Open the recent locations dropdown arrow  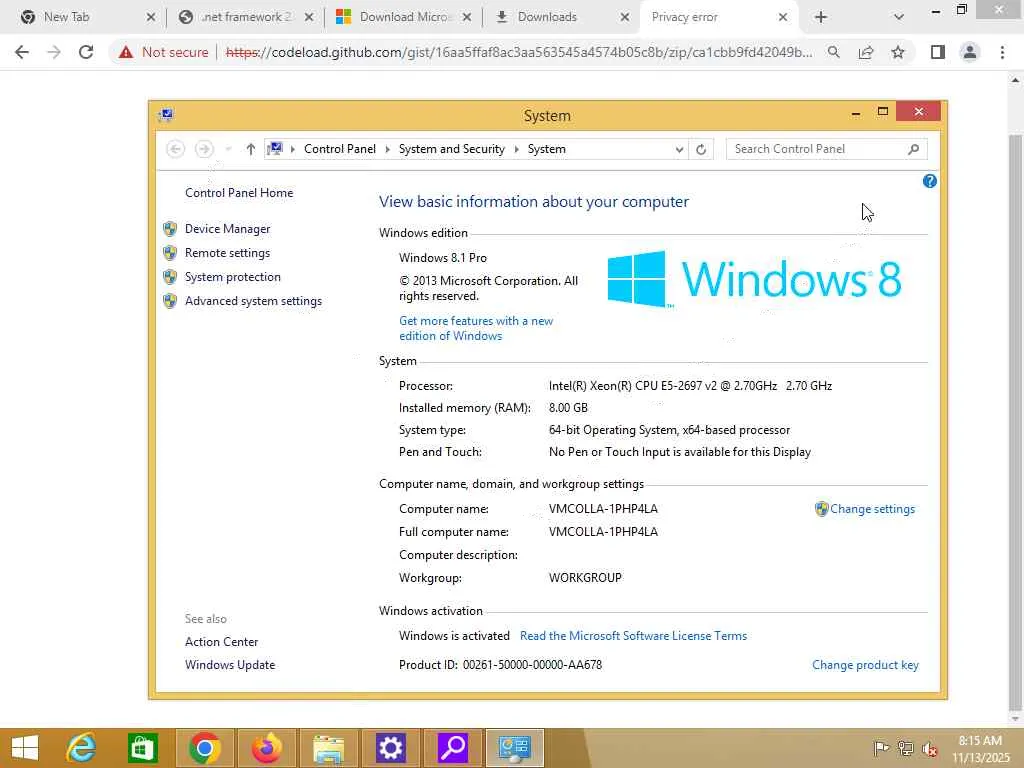pos(228,149)
